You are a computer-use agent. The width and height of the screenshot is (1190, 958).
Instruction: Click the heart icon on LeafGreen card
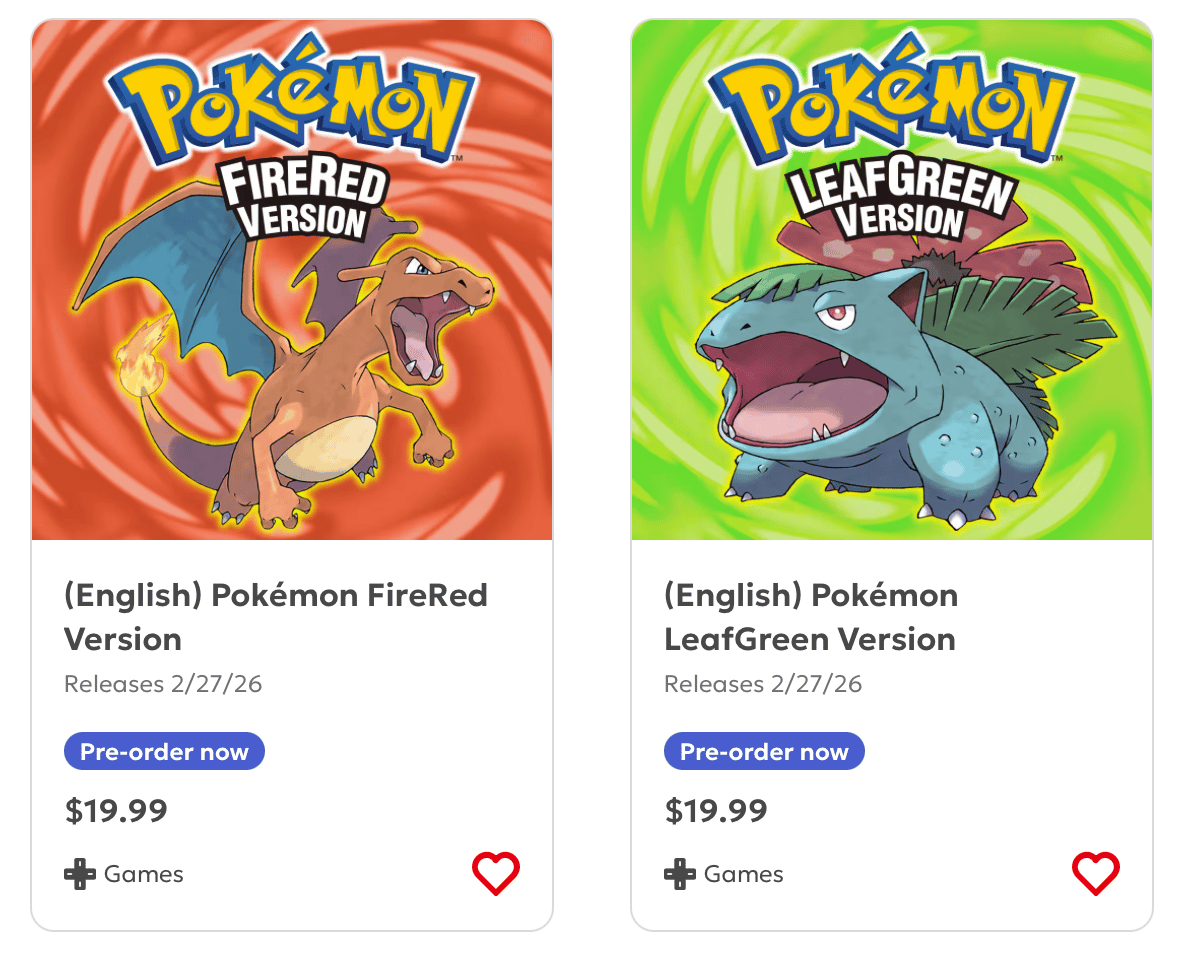[x=1096, y=874]
